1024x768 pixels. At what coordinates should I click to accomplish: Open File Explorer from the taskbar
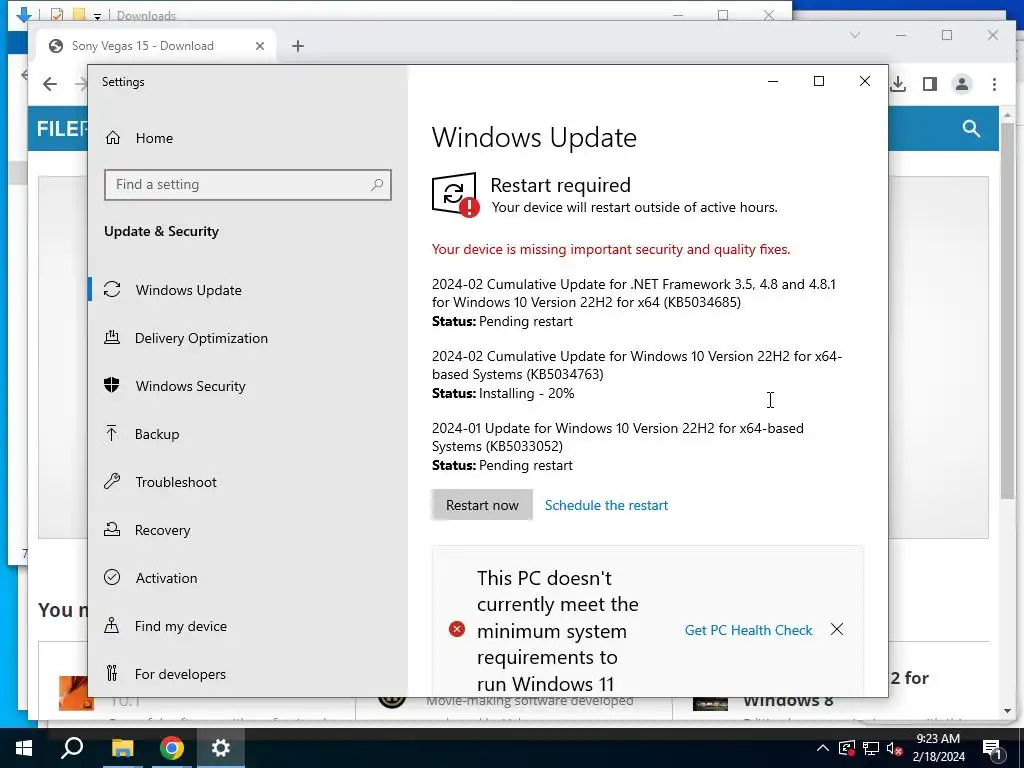pyautogui.click(x=121, y=748)
